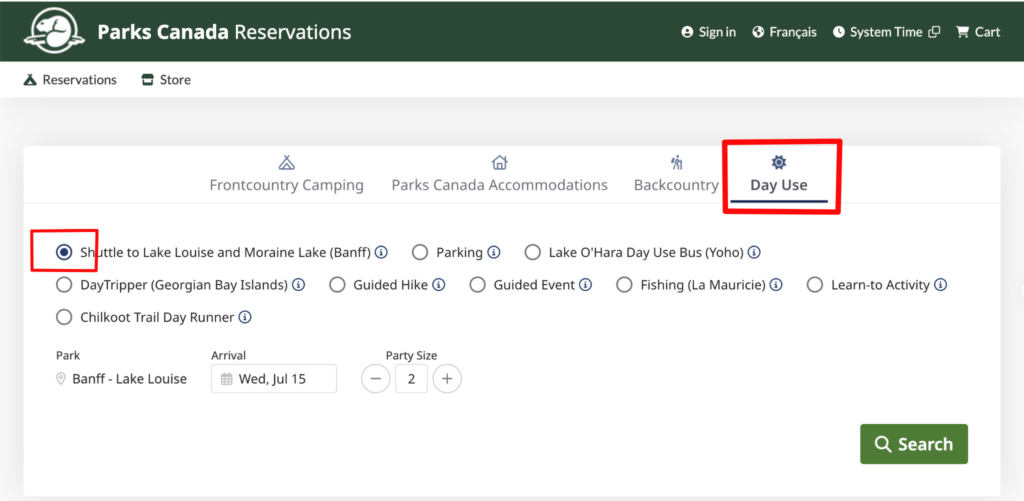This screenshot has width=1024, height=501.
Task: Show info for DayTripper (Georgian Bay Islands)
Action: tap(298, 285)
